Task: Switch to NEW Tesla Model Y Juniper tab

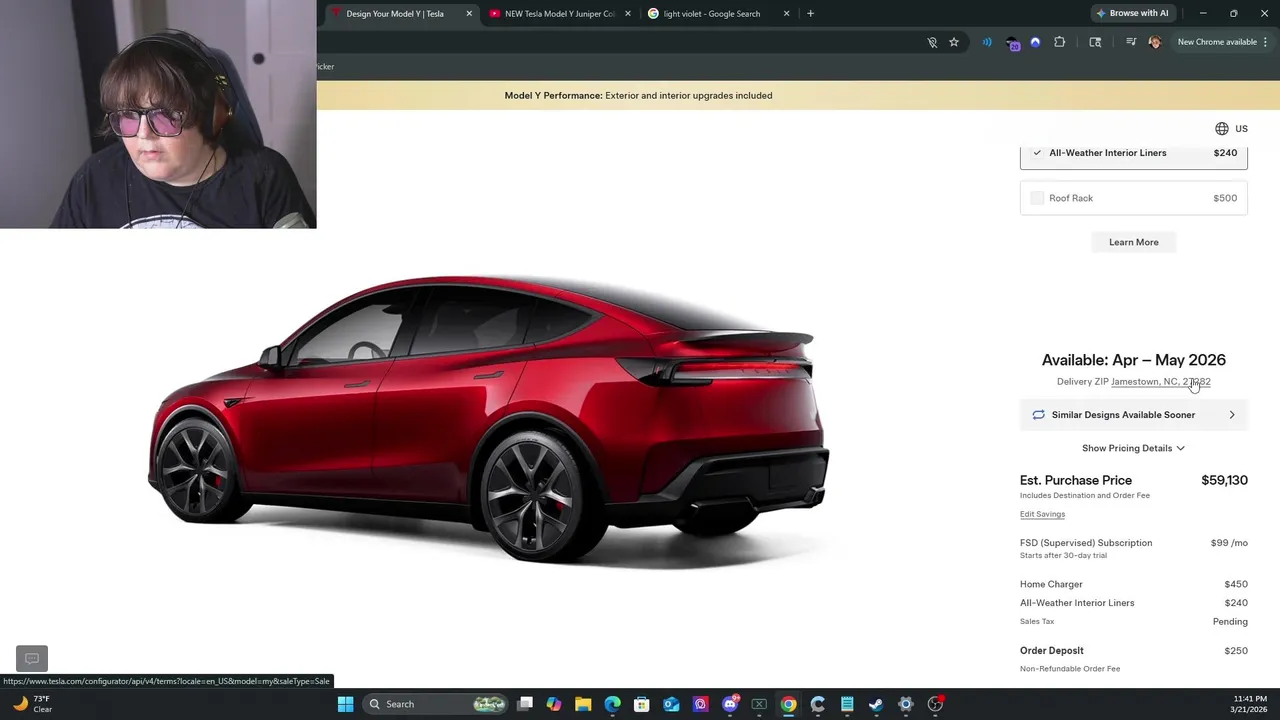Action: coord(559,14)
